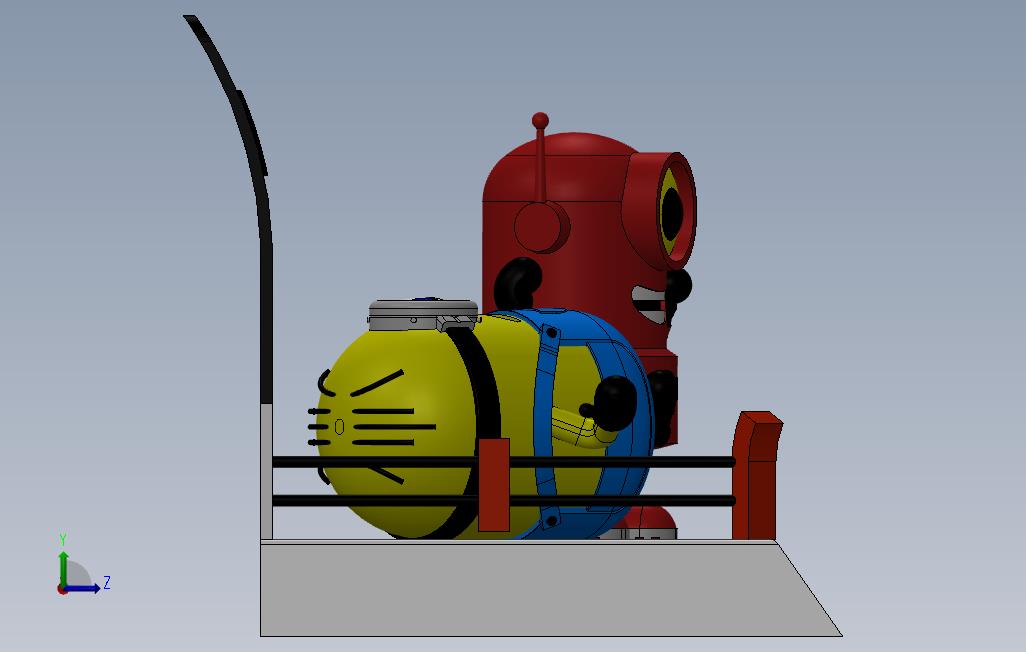Select the lower black guard rail
Screen dimensions: 1026x652
pos(503,501)
